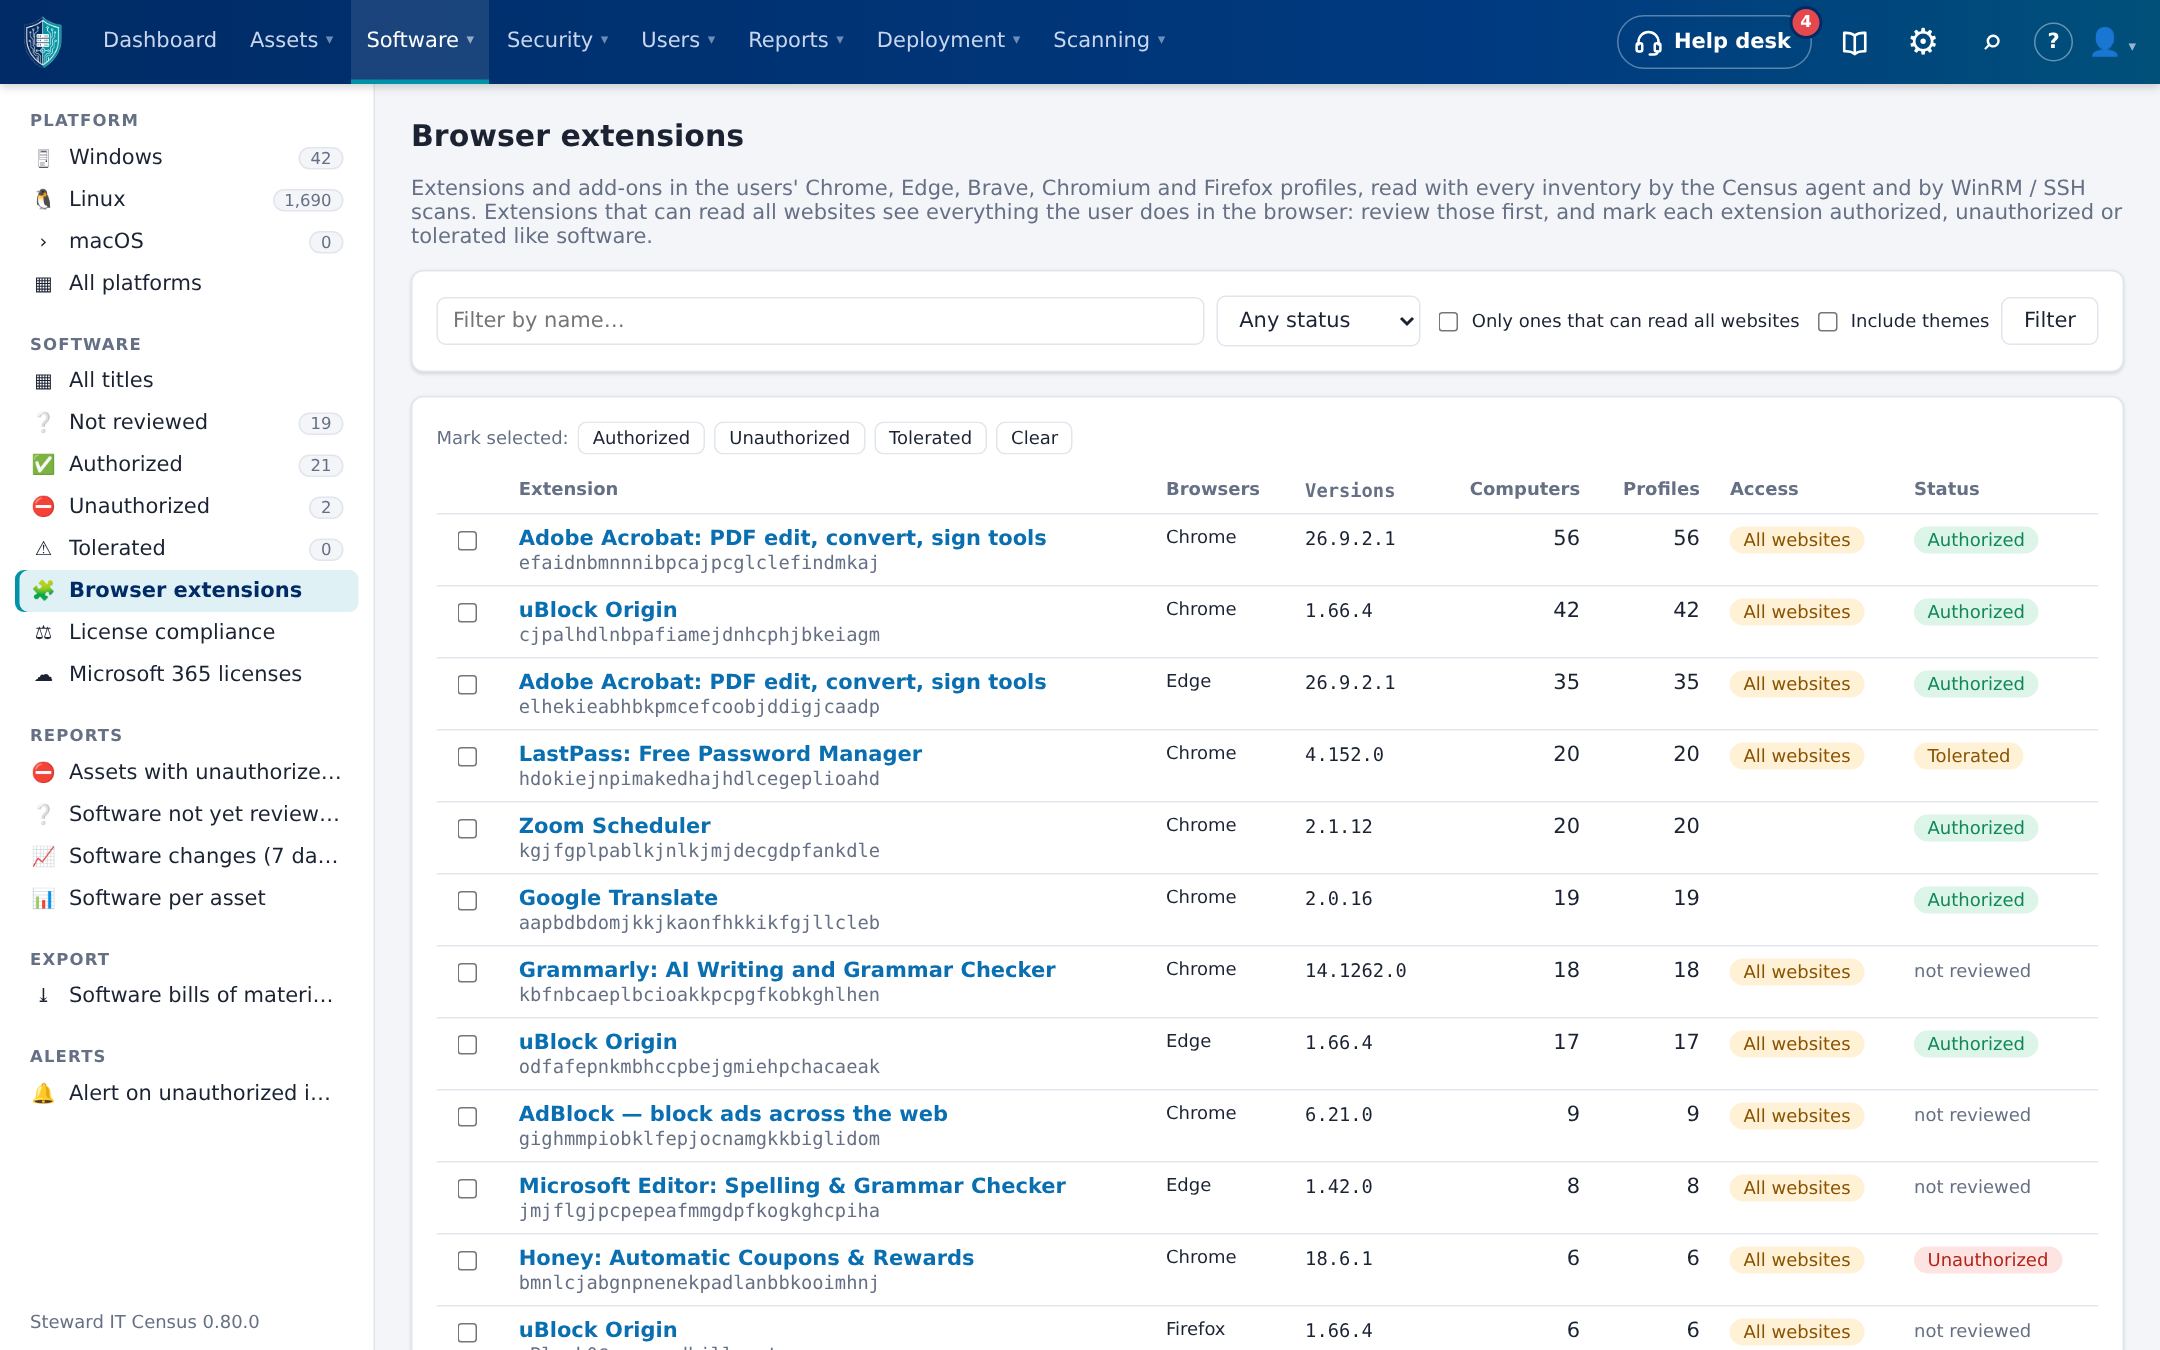
Task: Open the Users menu
Action: pyautogui.click(x=678, y=40)
